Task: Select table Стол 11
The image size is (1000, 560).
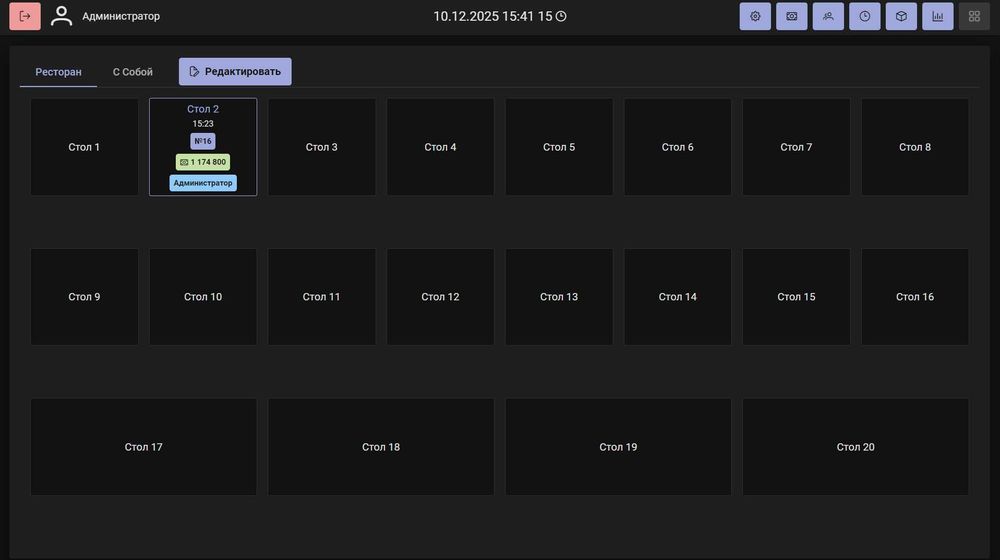Action: (321, 297)
